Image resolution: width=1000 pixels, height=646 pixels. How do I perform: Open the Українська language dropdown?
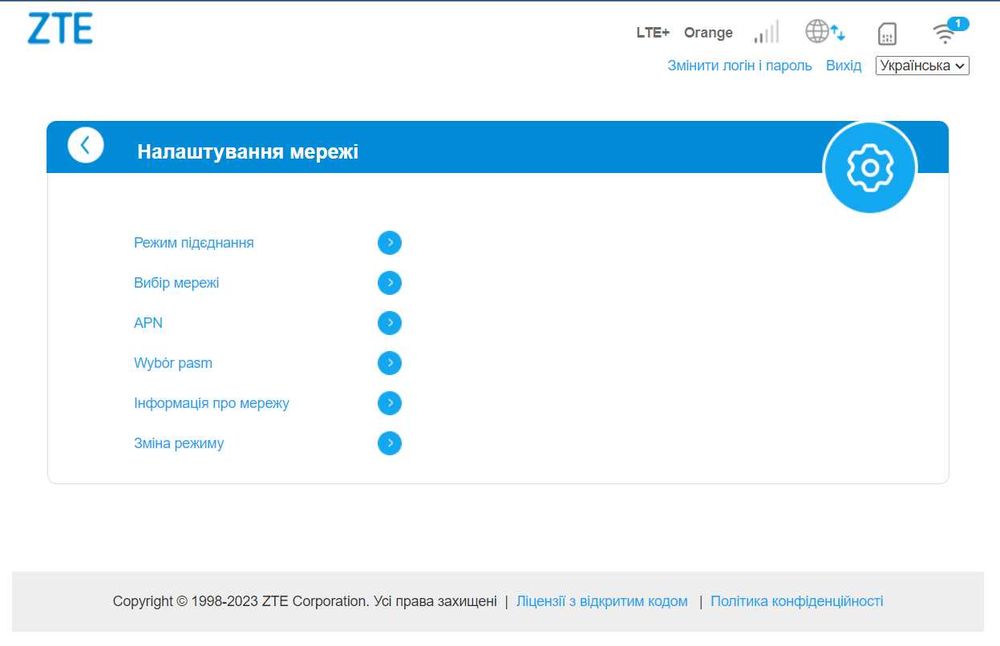(x=922, y=66)
